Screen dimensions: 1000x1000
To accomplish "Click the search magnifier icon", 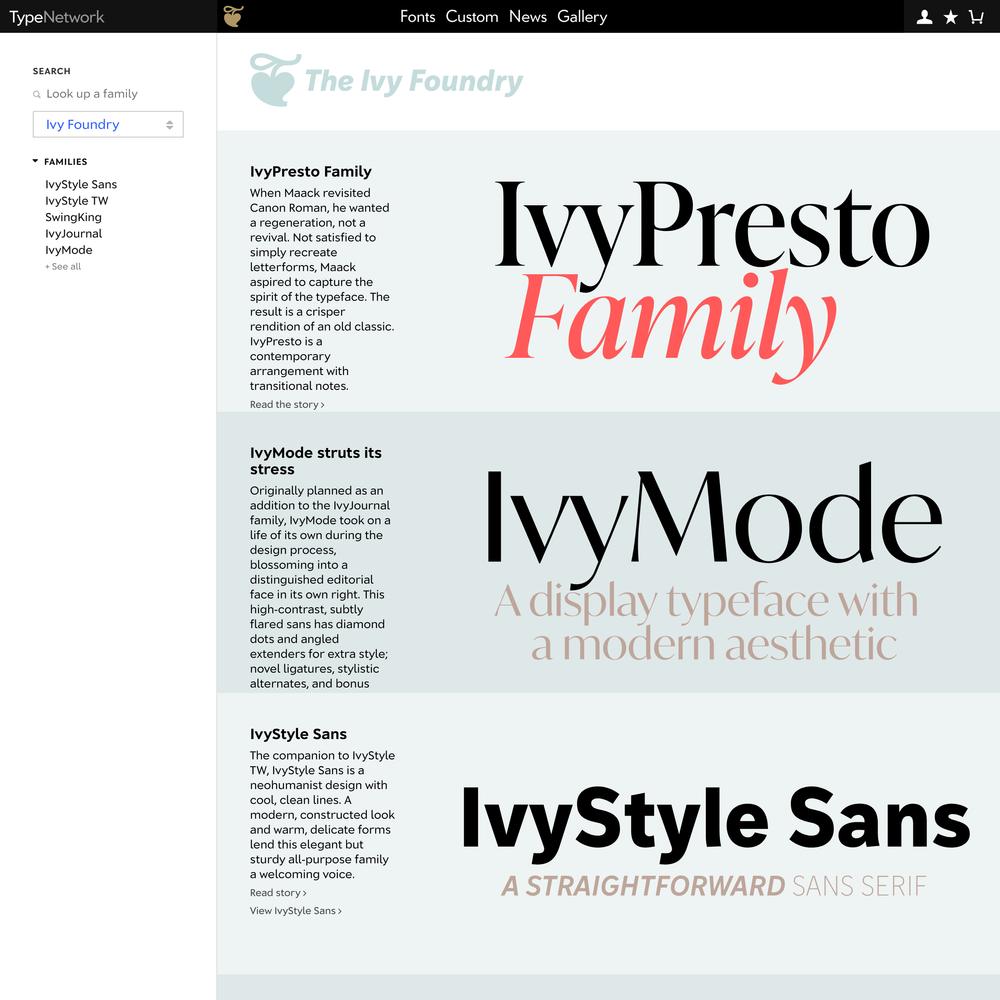I will pyautogui.click(x=37, y=94).
